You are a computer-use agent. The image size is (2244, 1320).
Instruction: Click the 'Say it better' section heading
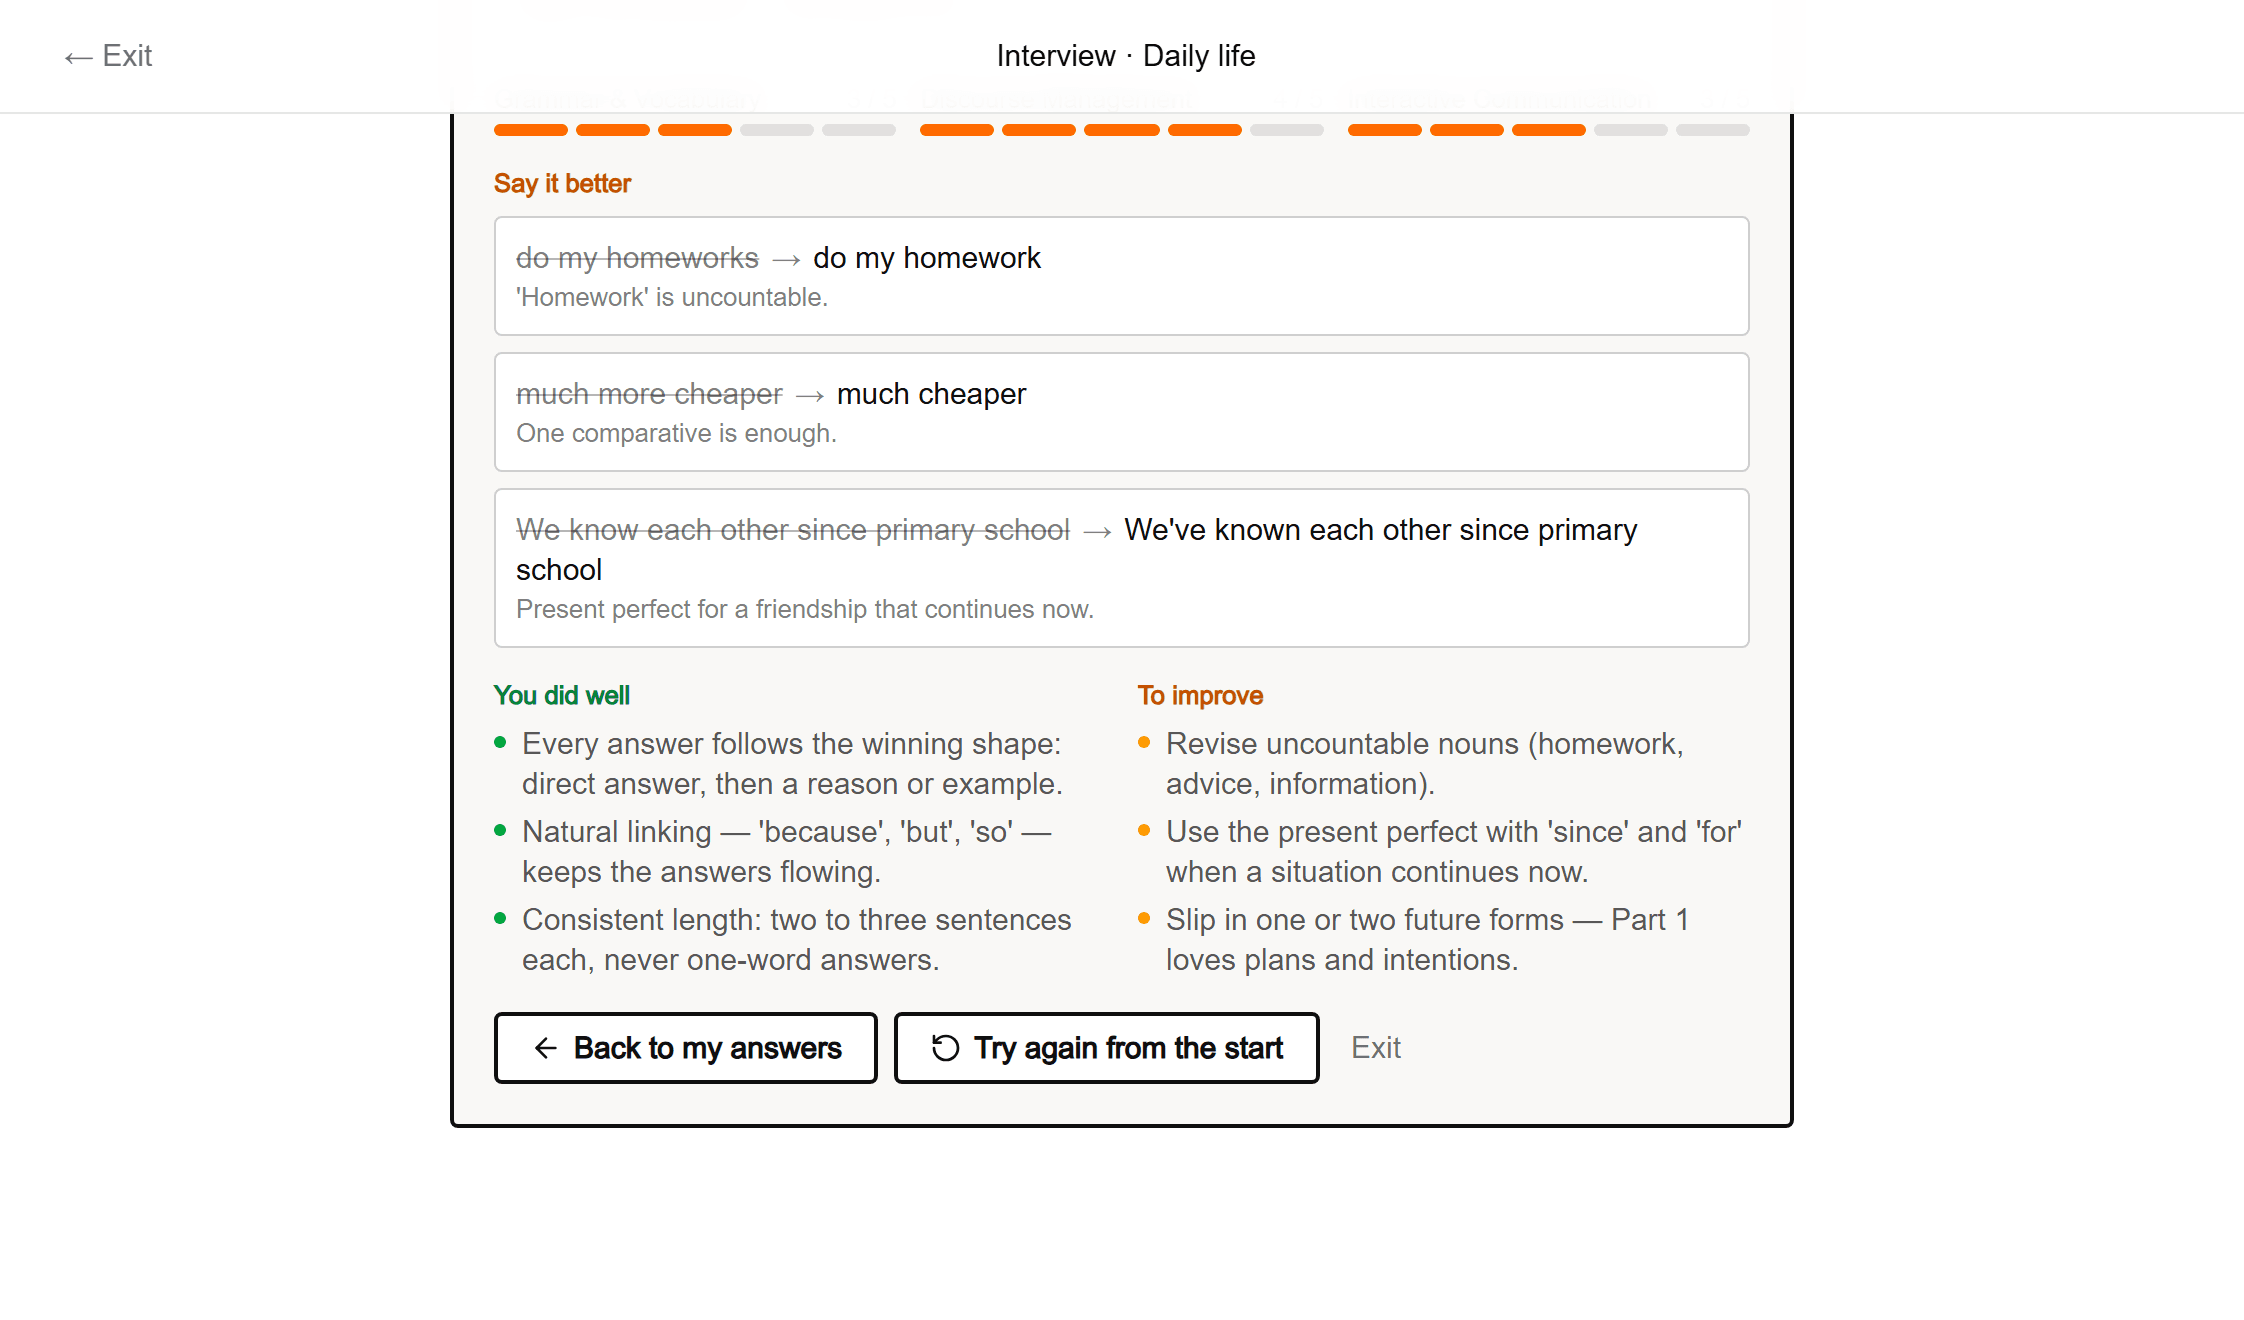tap(562, 183)
